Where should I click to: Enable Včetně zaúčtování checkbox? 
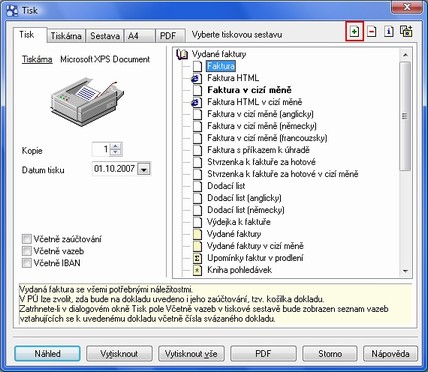point(27,239)
